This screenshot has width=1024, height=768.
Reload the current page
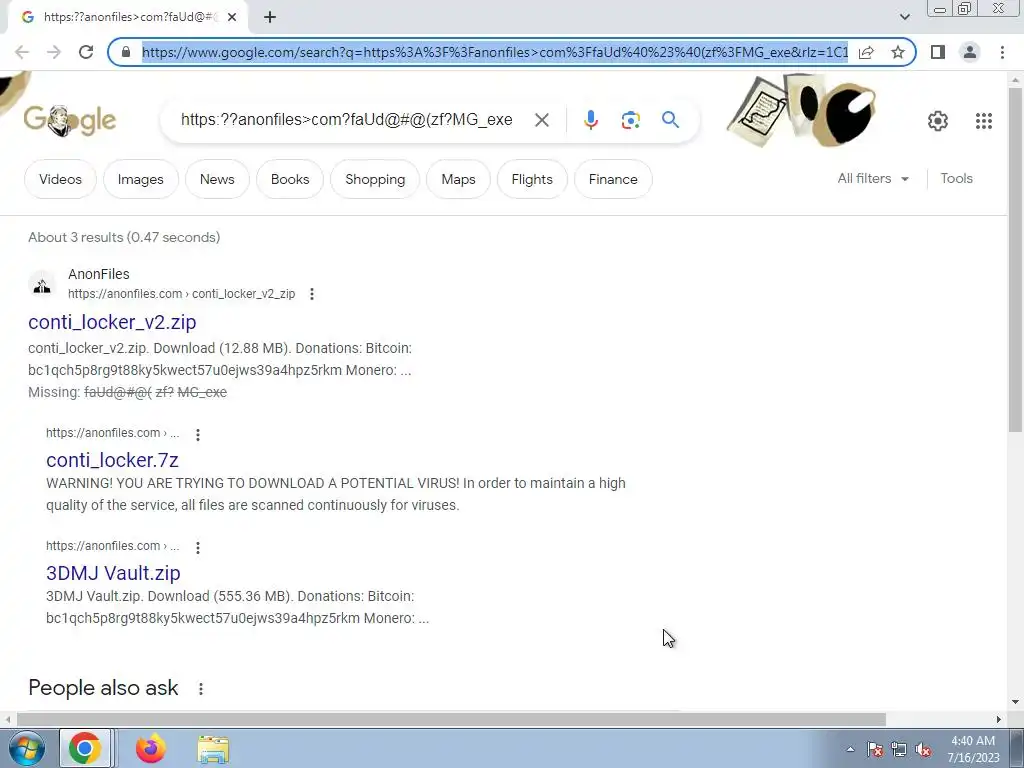point(86,52)
